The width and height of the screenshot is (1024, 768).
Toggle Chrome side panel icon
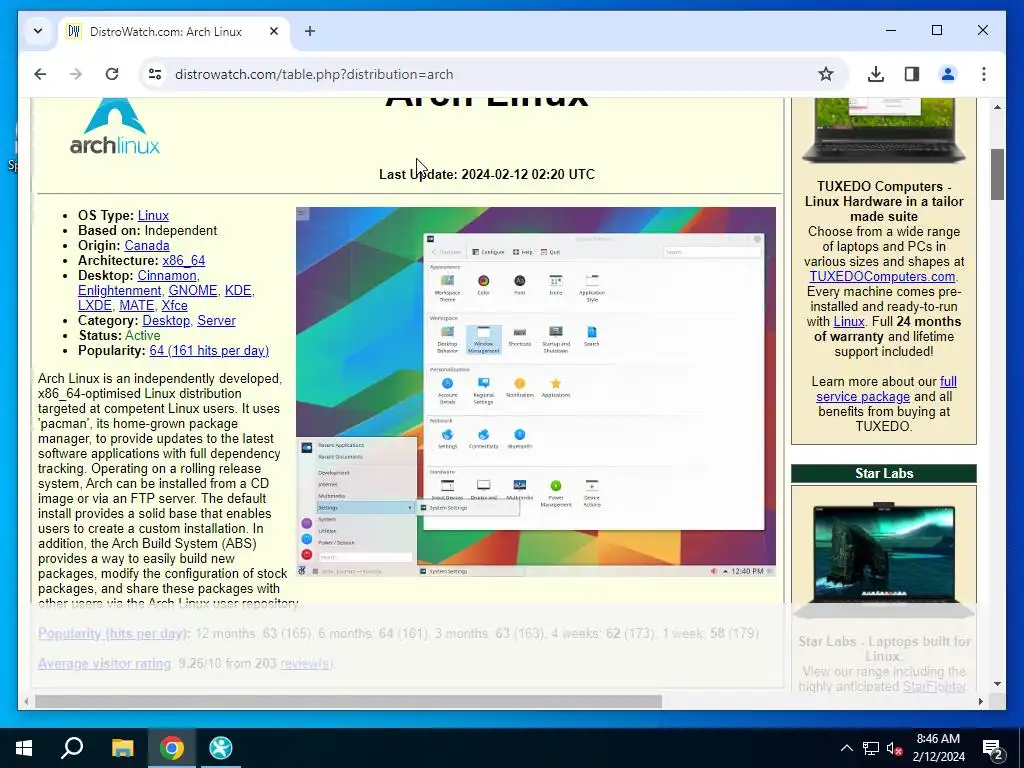pos(912,74)
